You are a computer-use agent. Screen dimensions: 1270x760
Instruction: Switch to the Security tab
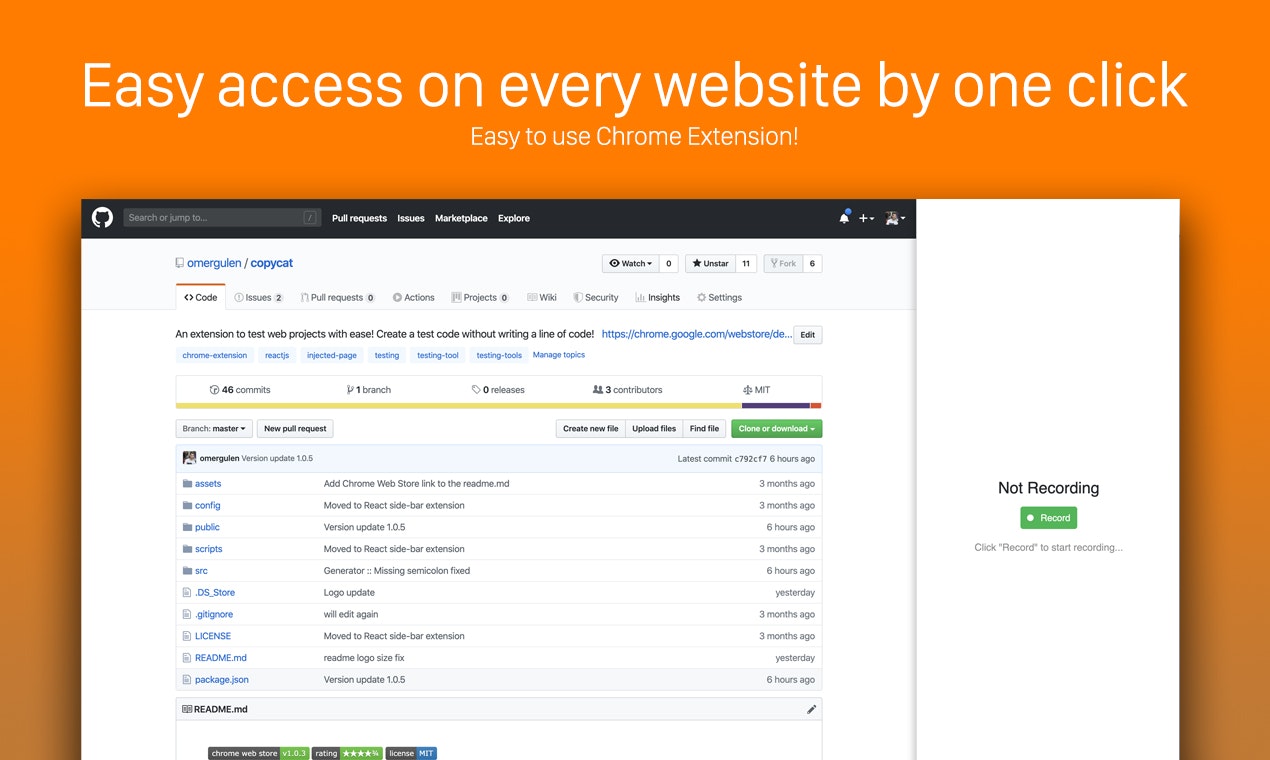[x=596, y=297]
